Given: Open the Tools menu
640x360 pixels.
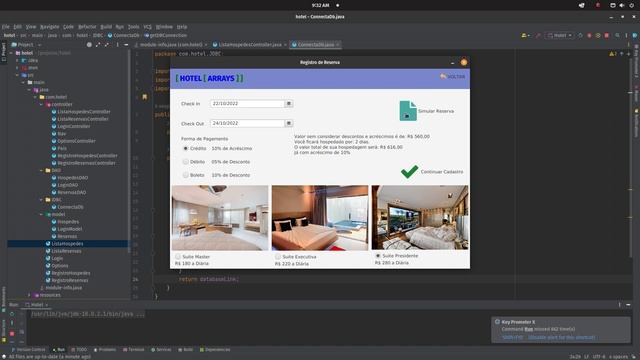Looking at the screenshot, I should point(133,27).
